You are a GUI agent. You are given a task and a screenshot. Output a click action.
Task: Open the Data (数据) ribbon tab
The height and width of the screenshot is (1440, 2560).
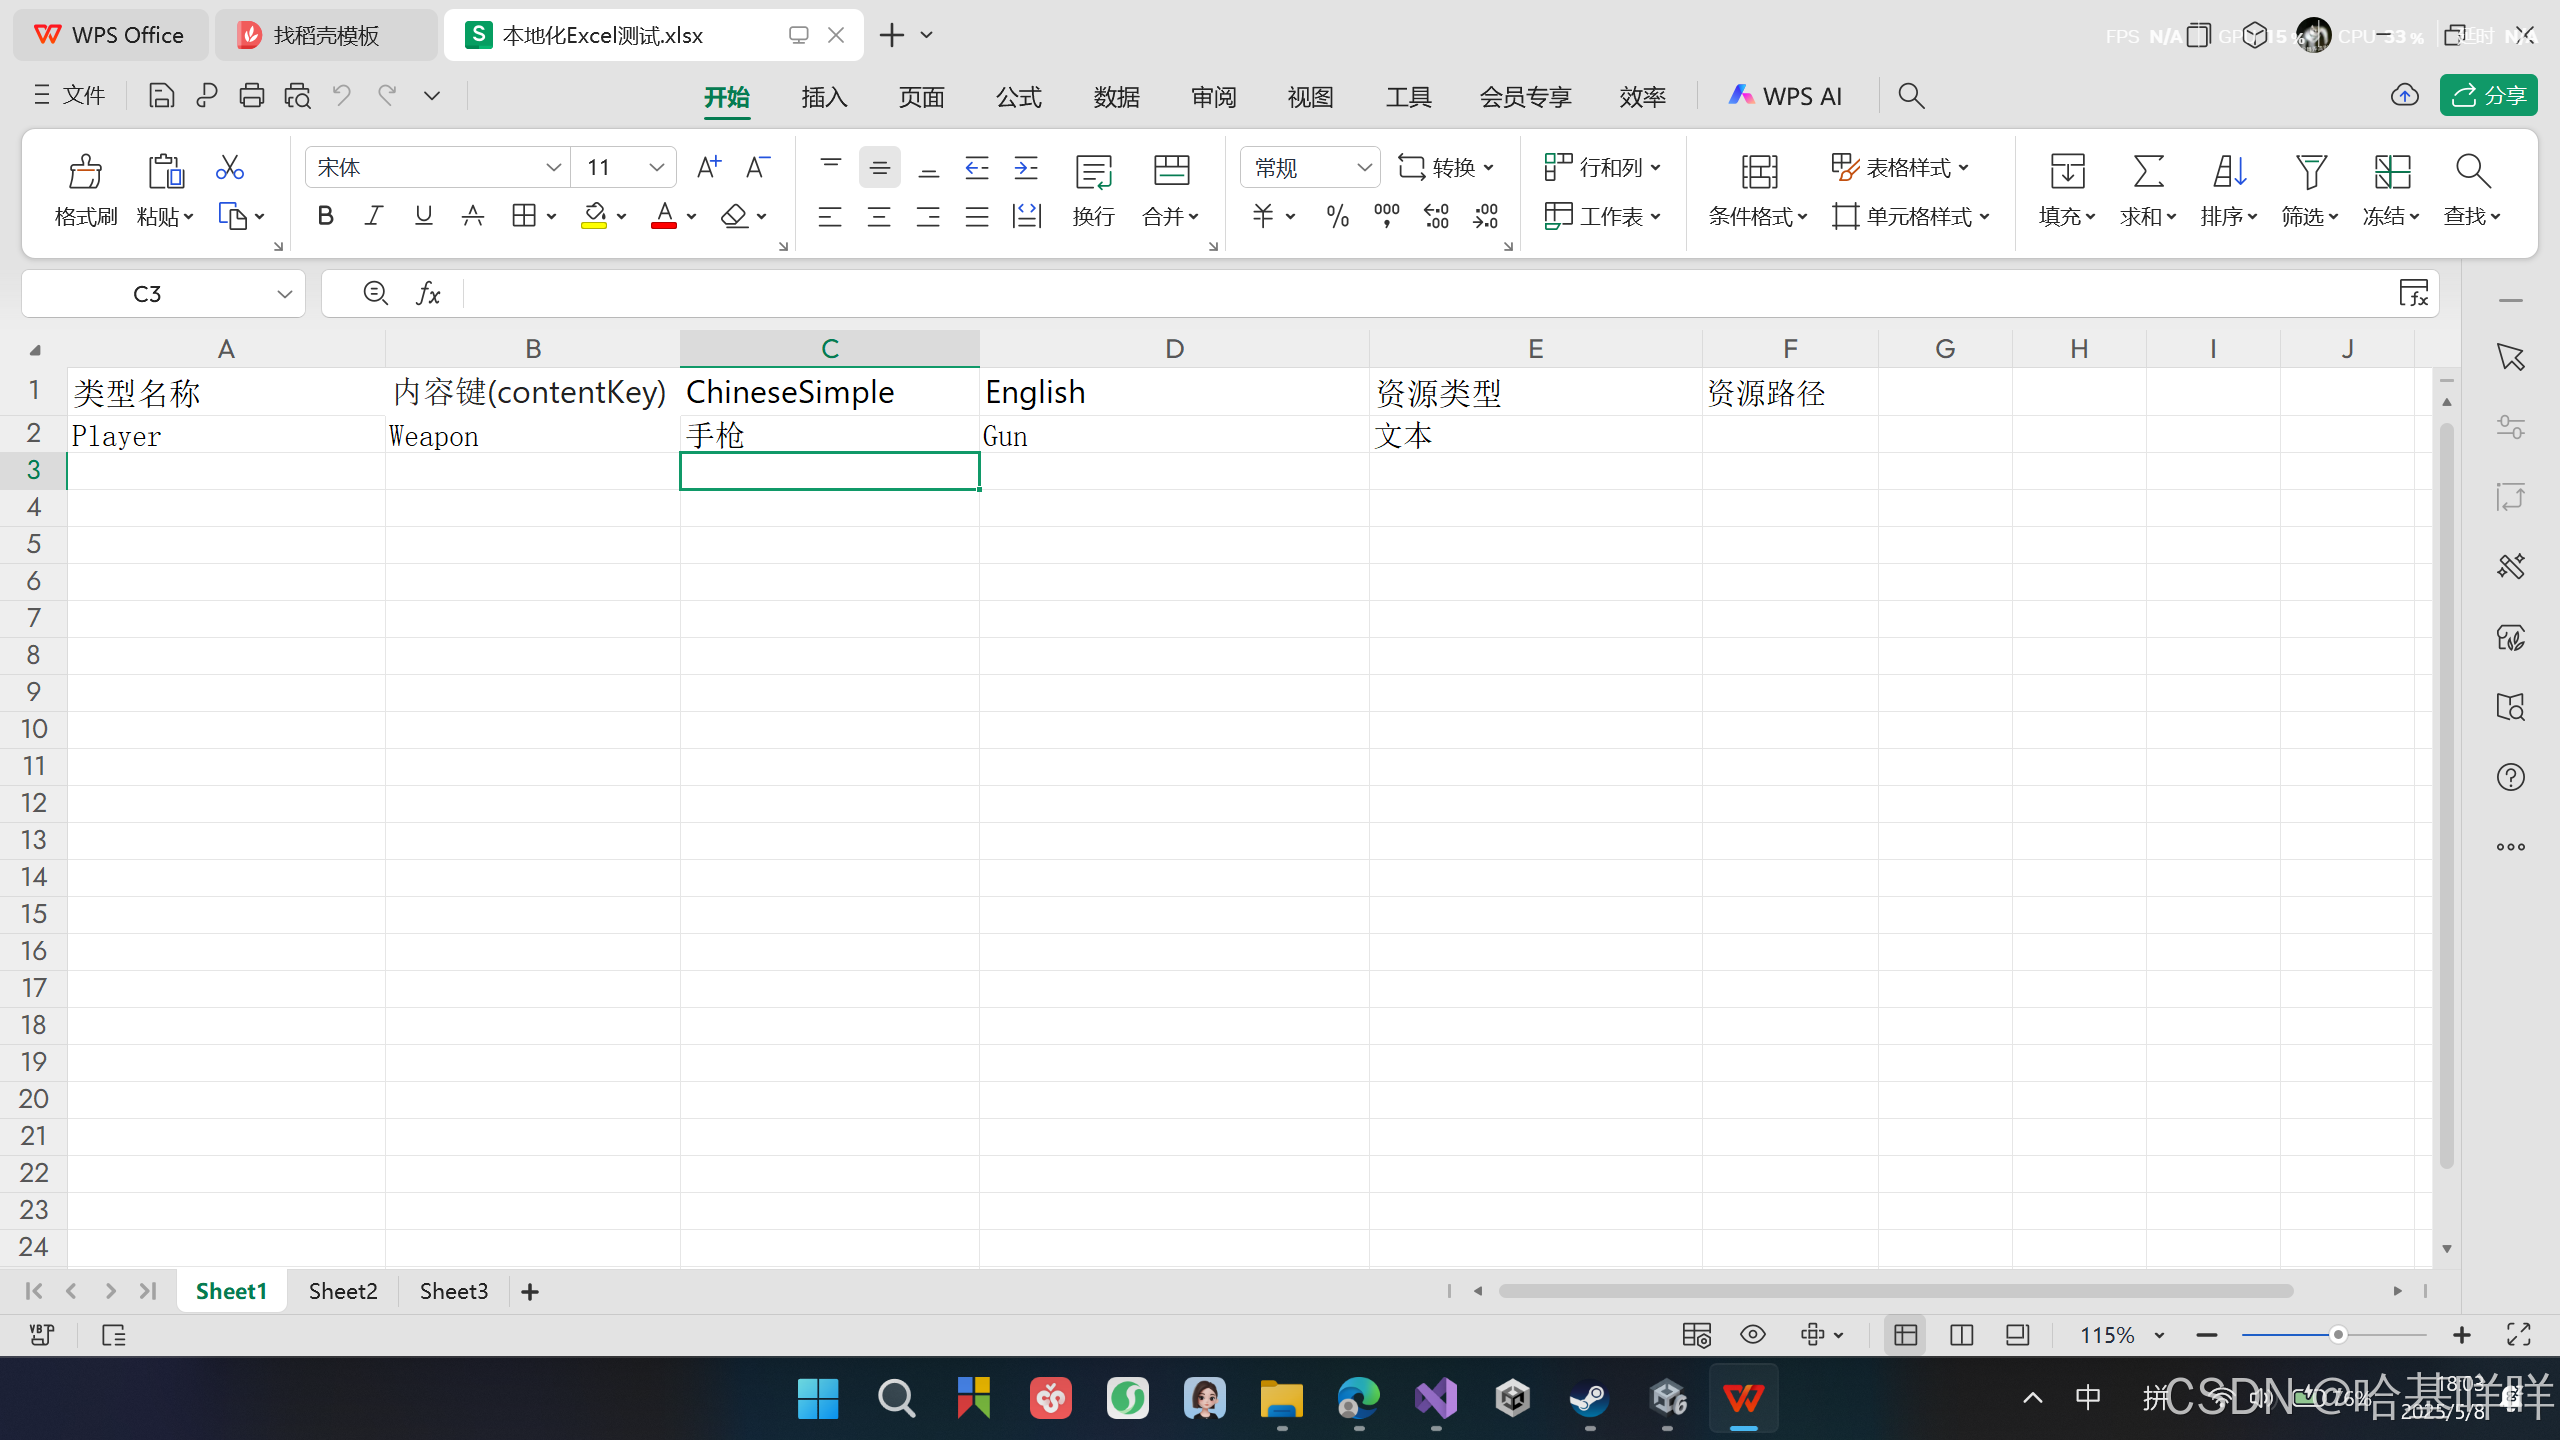pos(1116,96)
